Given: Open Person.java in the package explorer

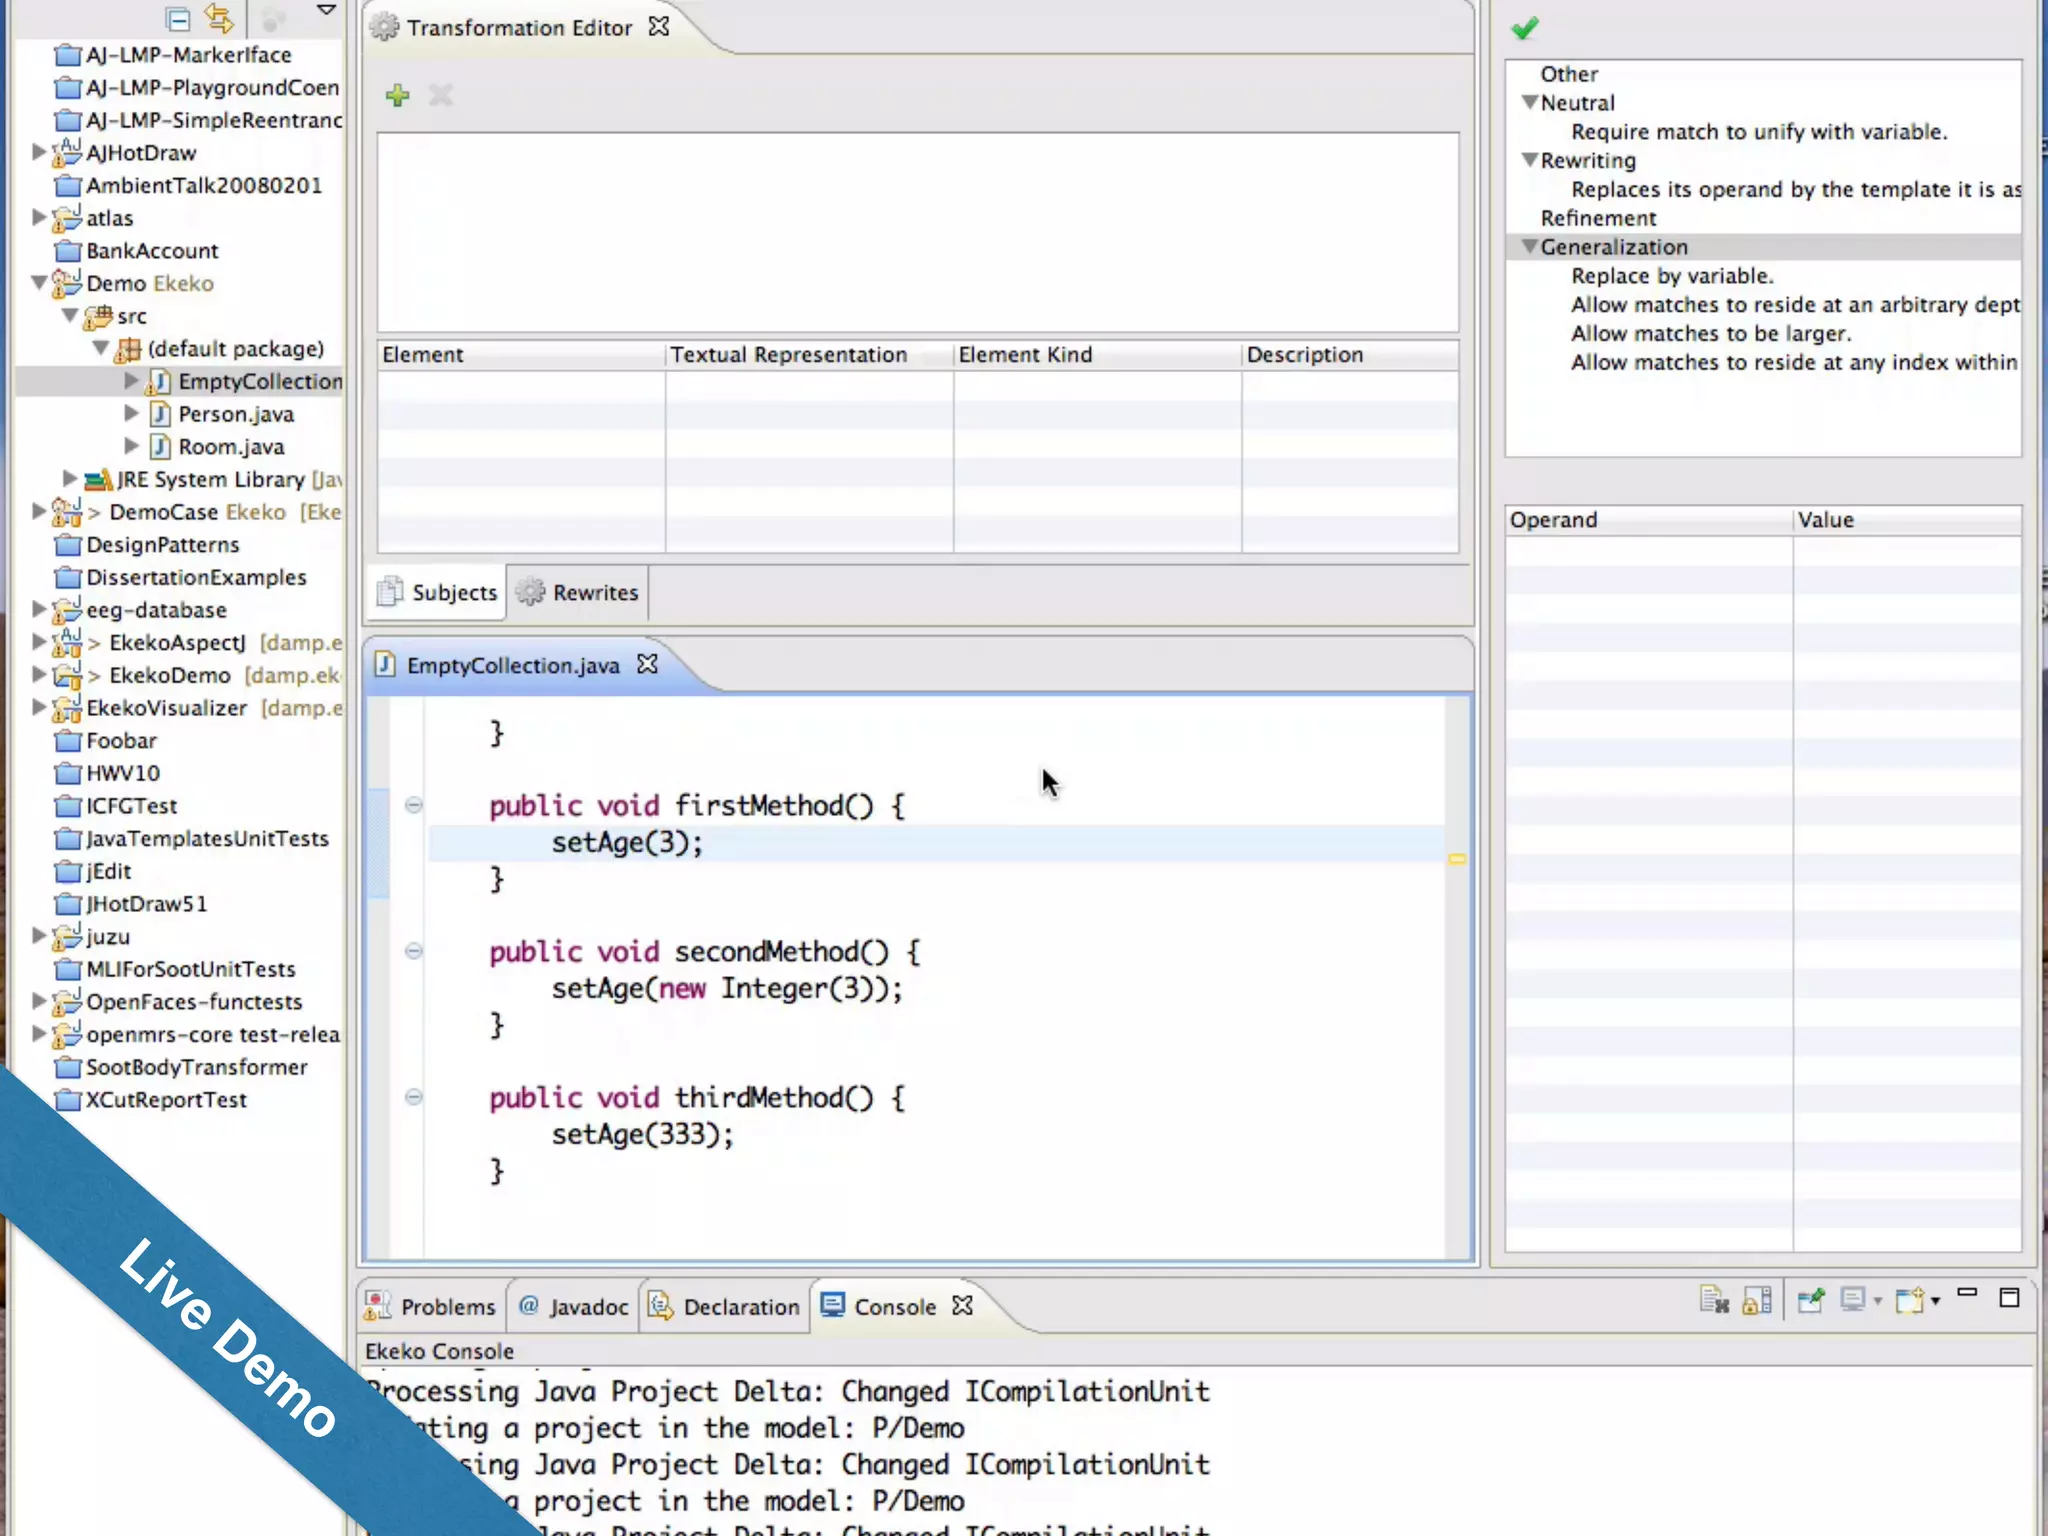Looking at the screenshot, I should 235,414.
